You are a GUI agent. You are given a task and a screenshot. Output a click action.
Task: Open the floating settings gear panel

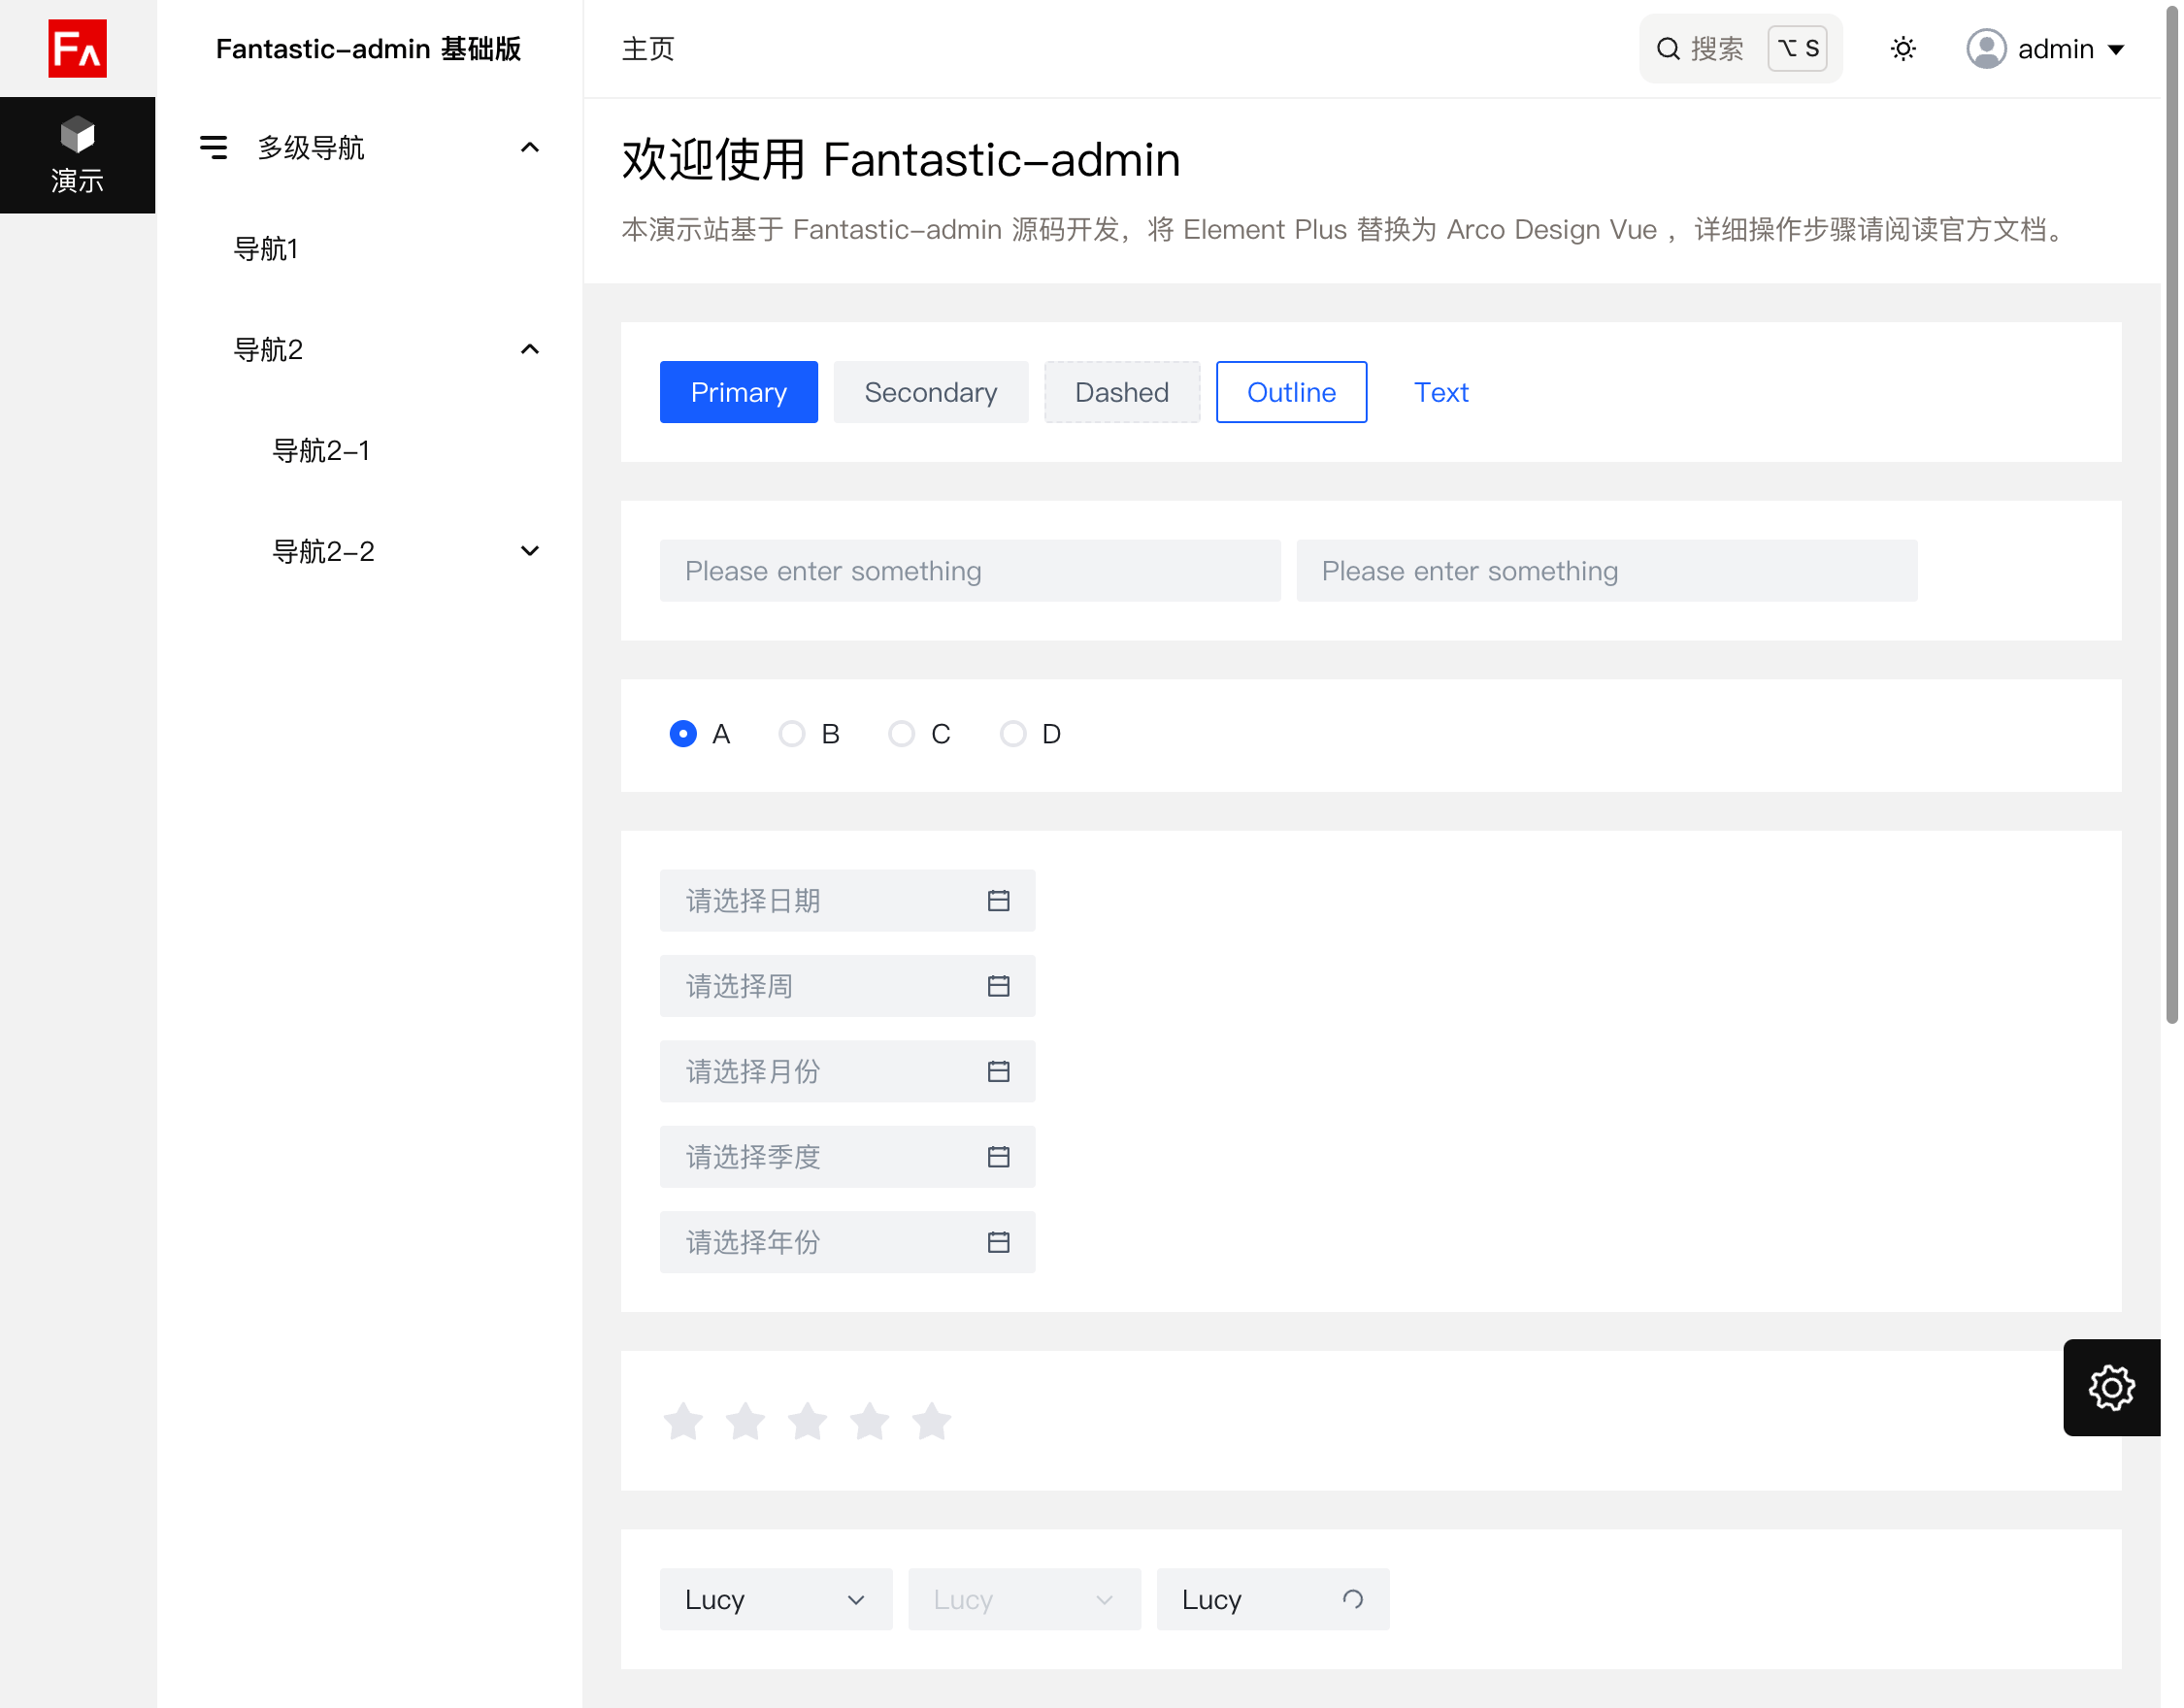click(2111, 1387)
